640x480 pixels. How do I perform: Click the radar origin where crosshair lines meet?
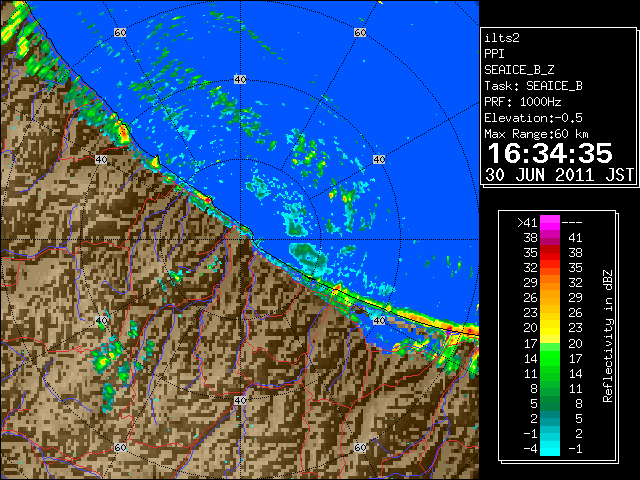coord(240,240)
